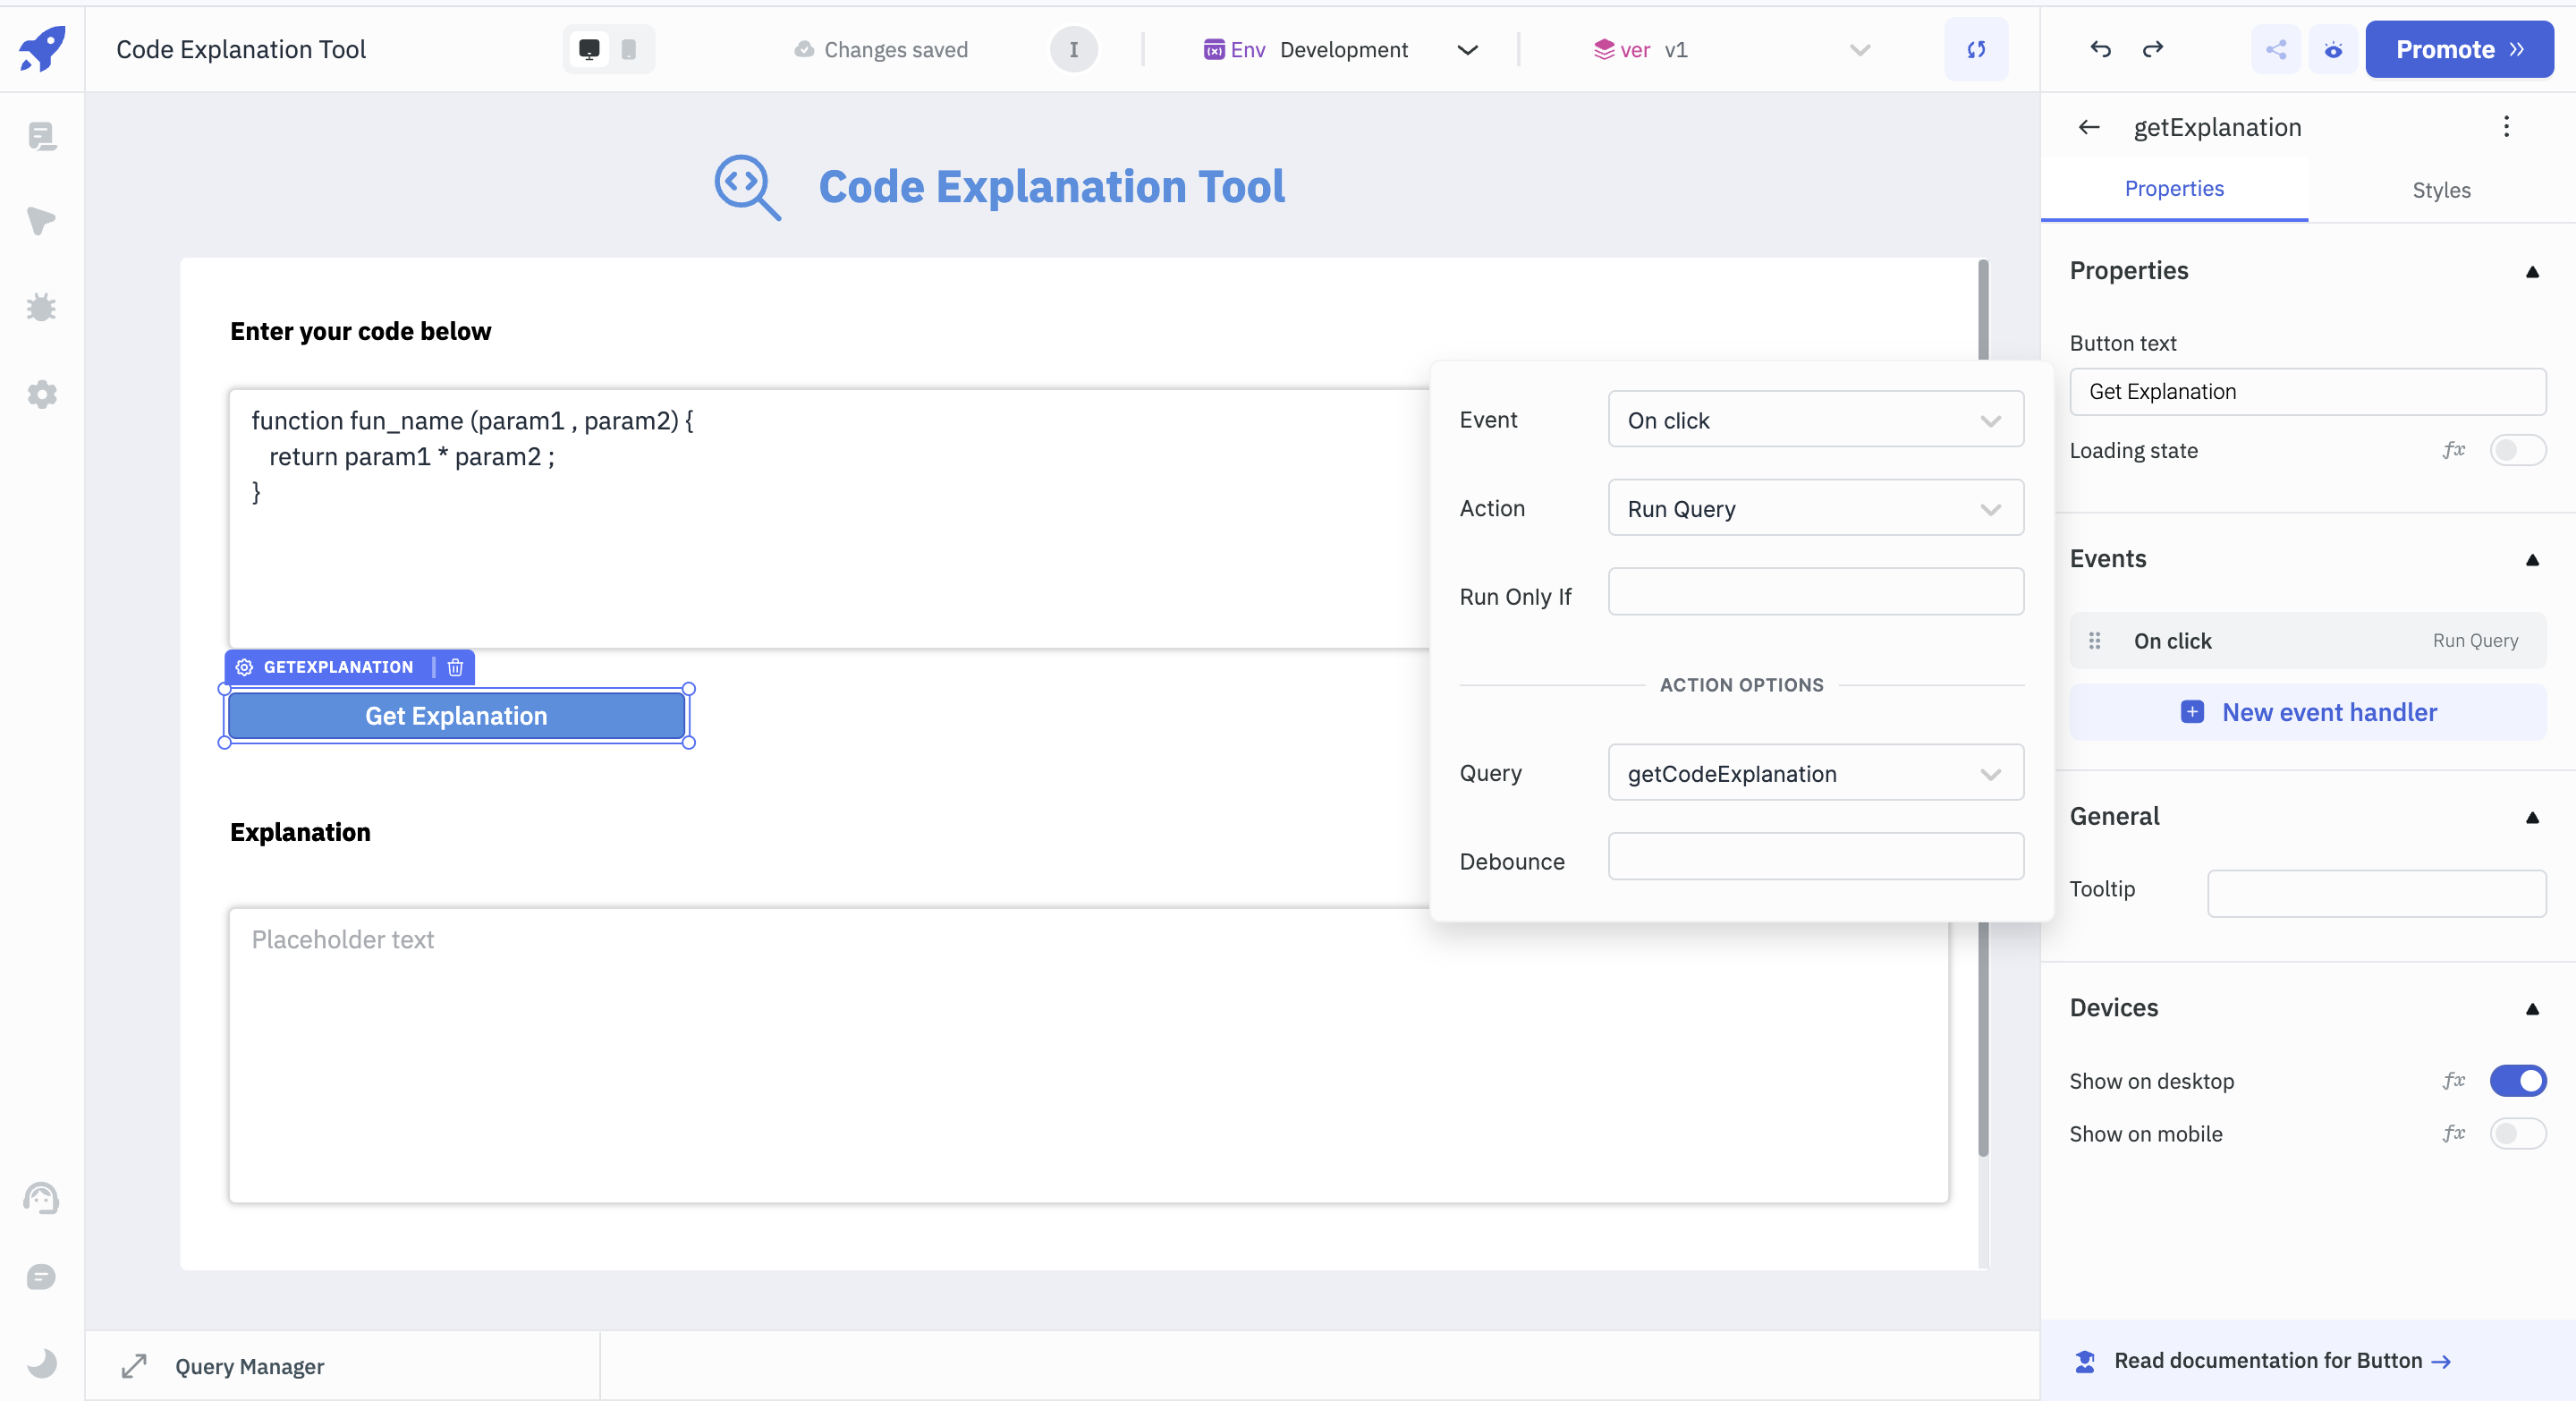Toggle dark mode moon icon
Screen dimensions: 2576x1401
coord(41,1362)
